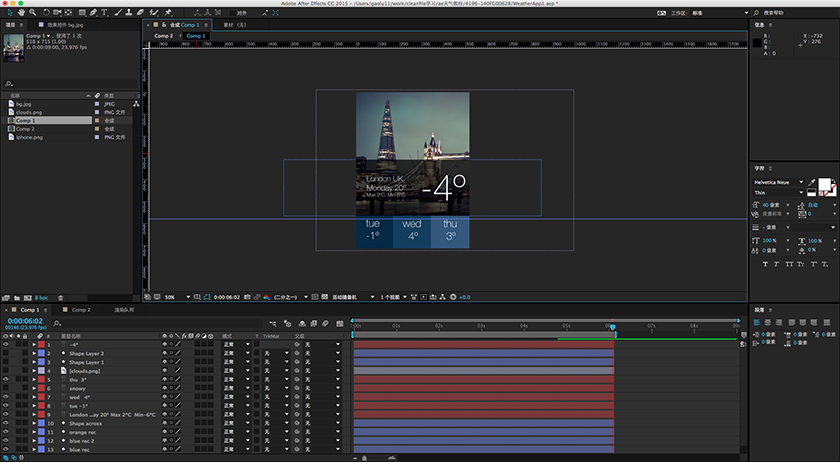This screenshot has width=840, height=462.
Task: Click the fill color swatch in Character panel
Action: (824, 184)
